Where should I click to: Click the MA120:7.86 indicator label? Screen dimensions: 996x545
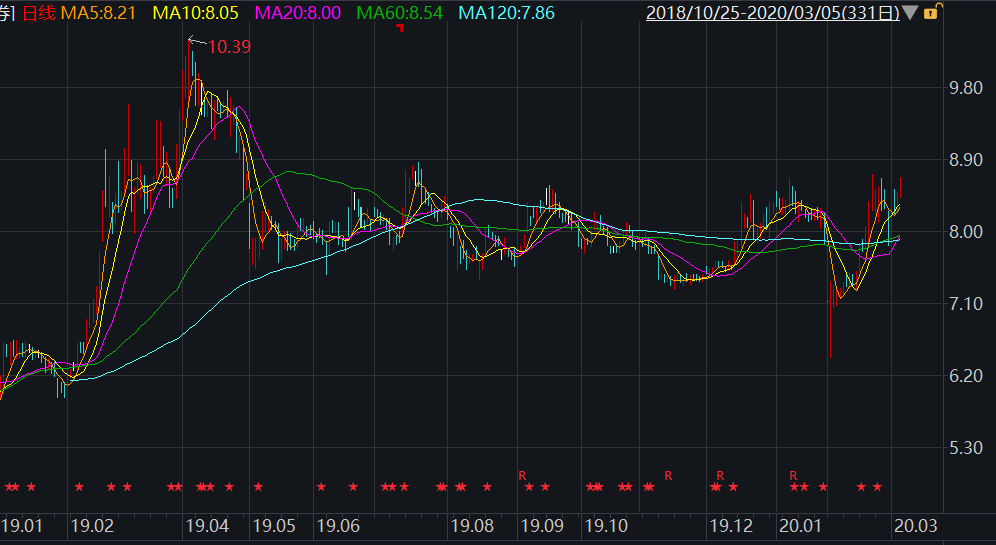click(507, 13)
